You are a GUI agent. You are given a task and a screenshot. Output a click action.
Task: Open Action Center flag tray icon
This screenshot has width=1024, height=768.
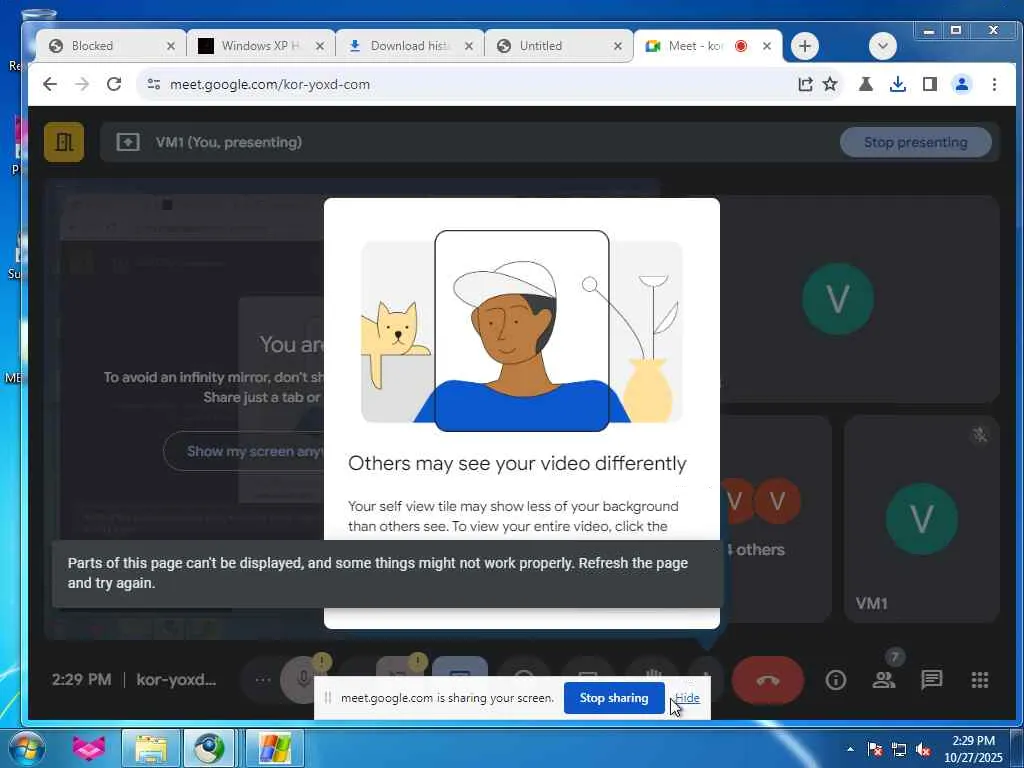(x=875, y=749)
